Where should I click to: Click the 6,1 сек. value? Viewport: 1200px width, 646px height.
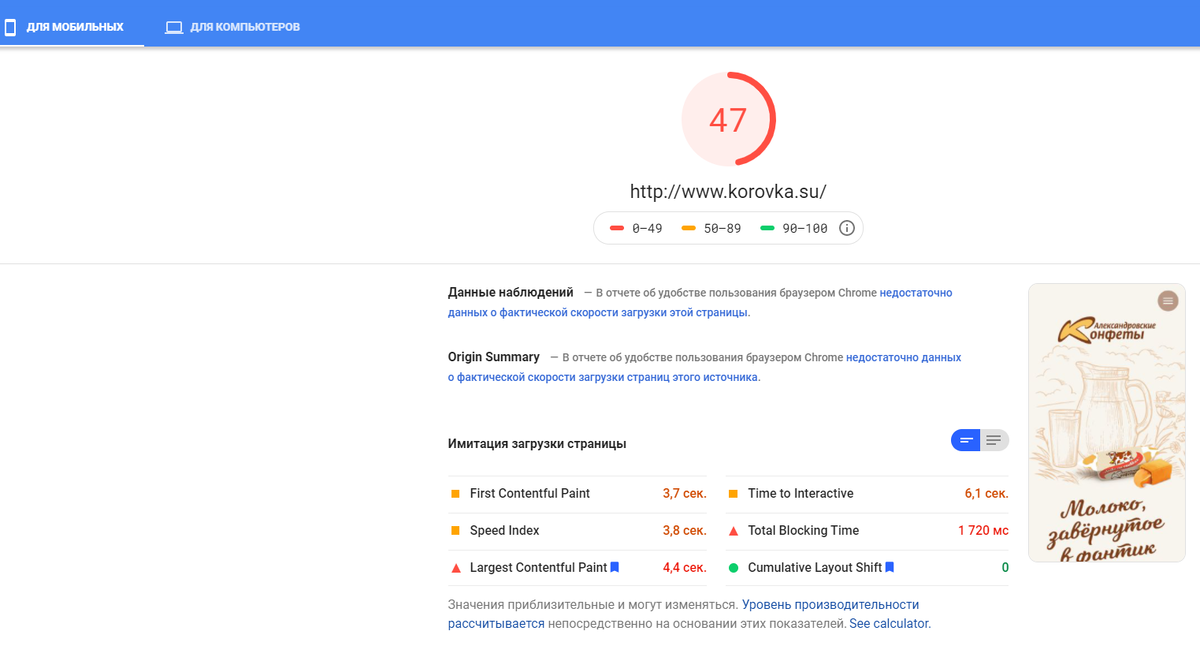[986, 493]
